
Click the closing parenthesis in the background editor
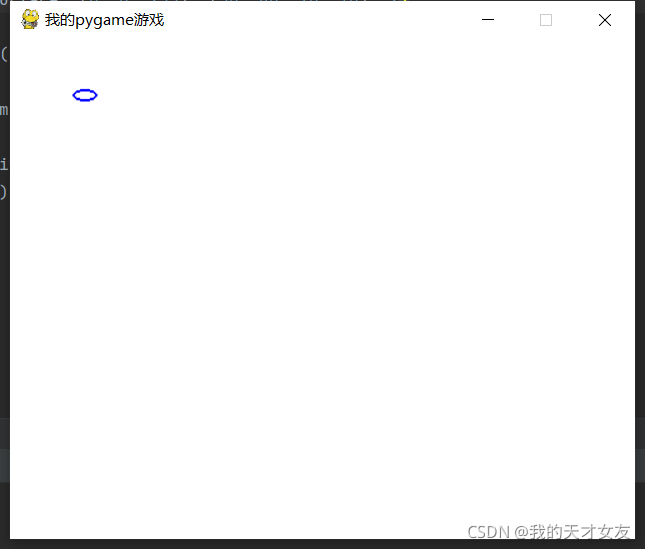tap(4, 191)
